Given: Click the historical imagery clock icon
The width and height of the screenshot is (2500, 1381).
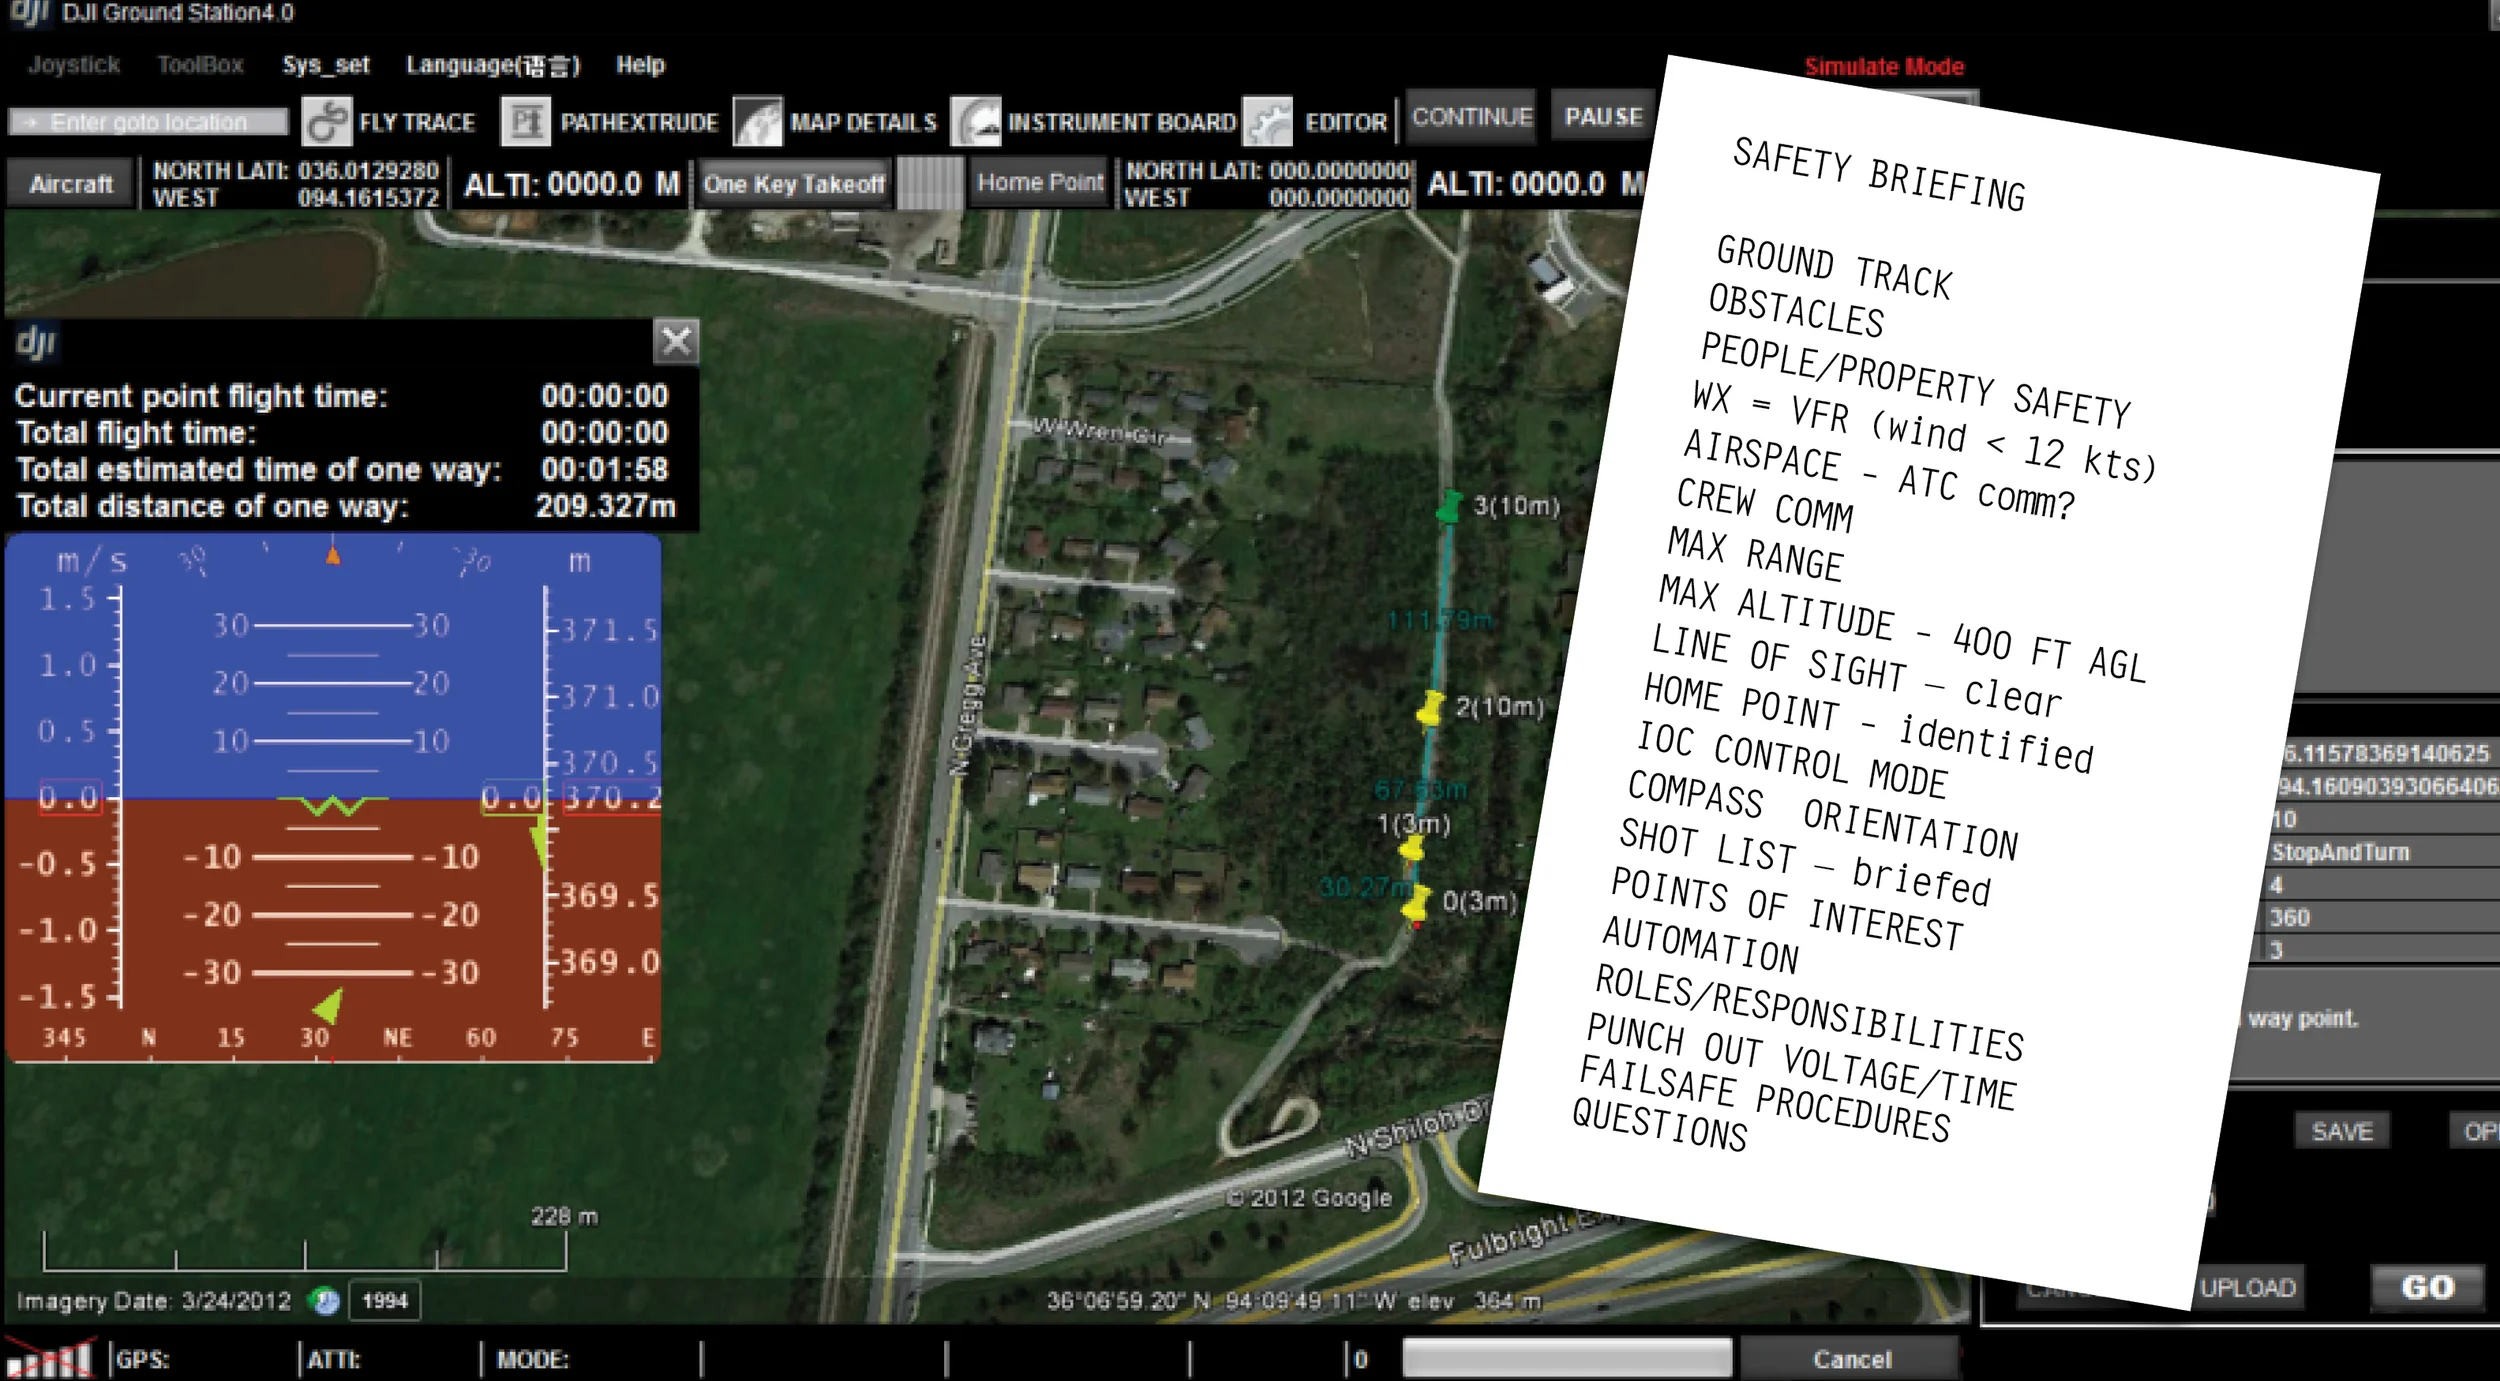Looking at the screenshot, I should pyautogui.click(x=326, y=1301).
